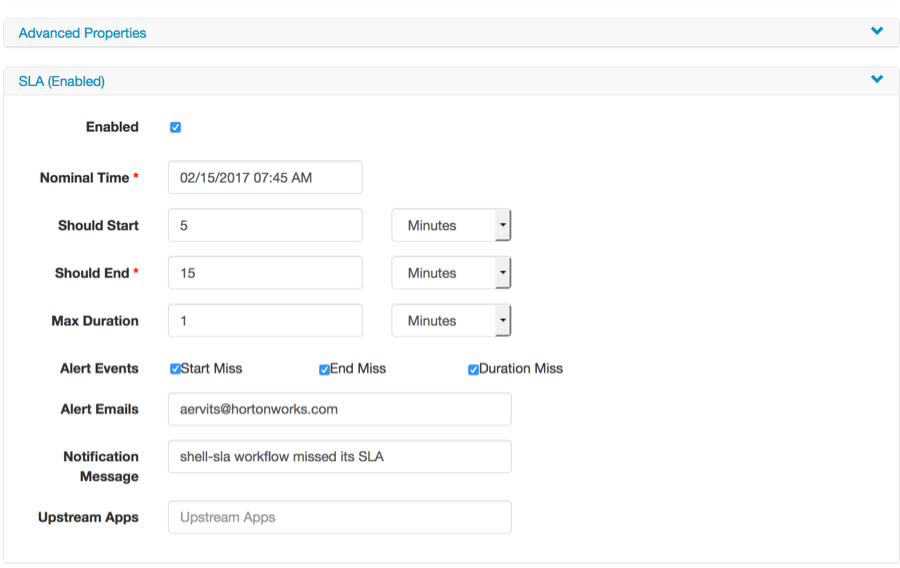900x568 pixels.
Task: Focus the Should End value field
Action: click(265, 273)
